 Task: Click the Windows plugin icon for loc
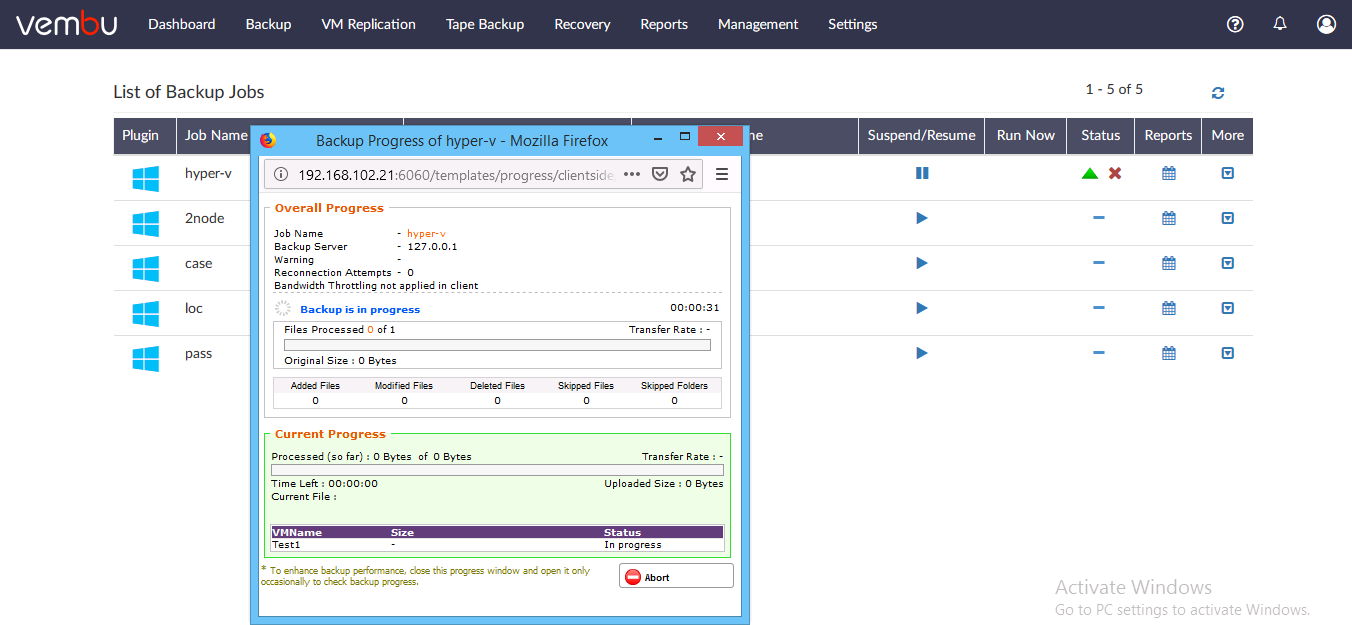pyautogui.click(x=145, y=314)
